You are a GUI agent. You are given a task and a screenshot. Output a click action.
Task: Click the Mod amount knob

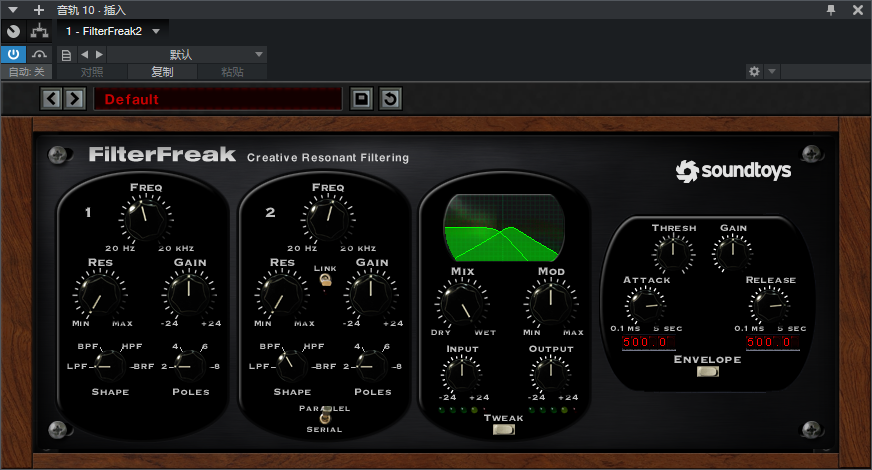tap(551, 304)
